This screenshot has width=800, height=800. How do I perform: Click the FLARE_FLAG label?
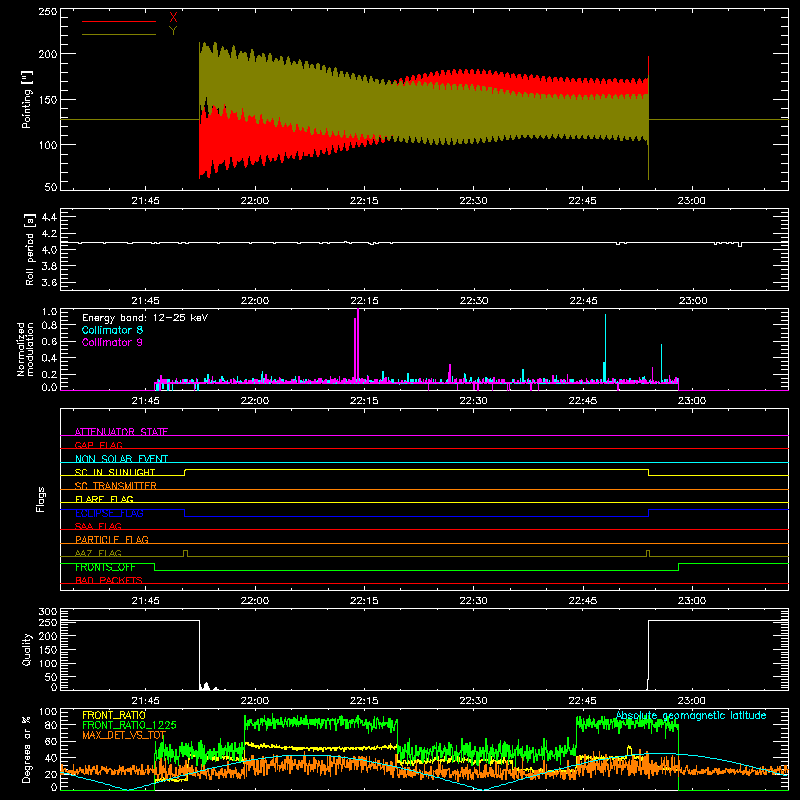[x=104, y=499]
